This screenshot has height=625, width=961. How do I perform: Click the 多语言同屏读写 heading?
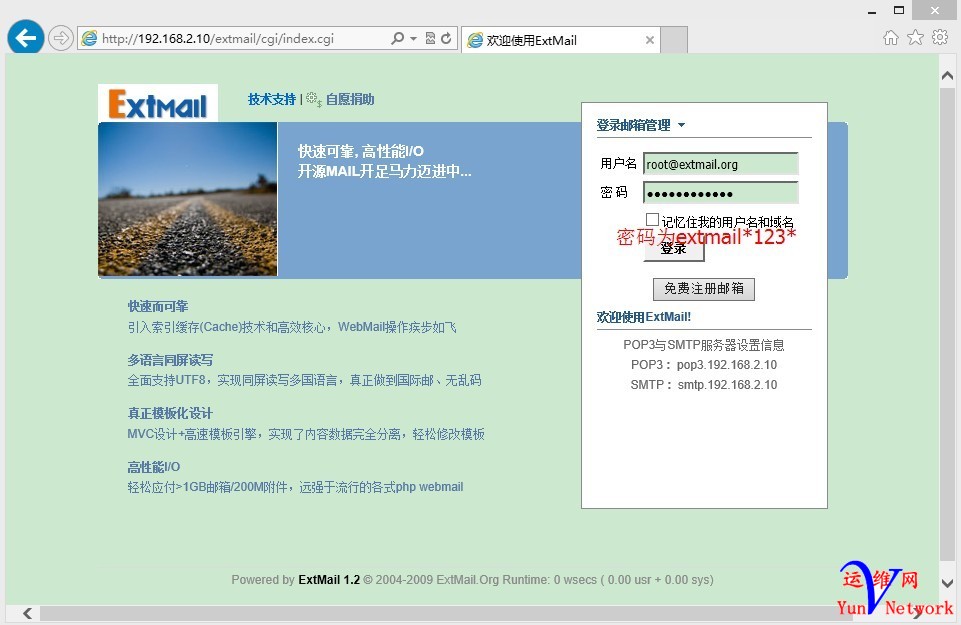coord(170,360)
